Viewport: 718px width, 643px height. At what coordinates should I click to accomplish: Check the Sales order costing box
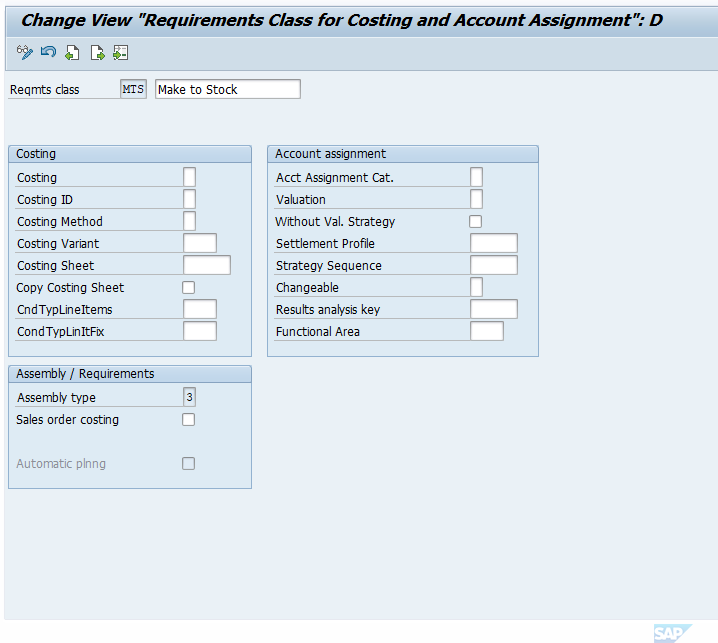188,420
